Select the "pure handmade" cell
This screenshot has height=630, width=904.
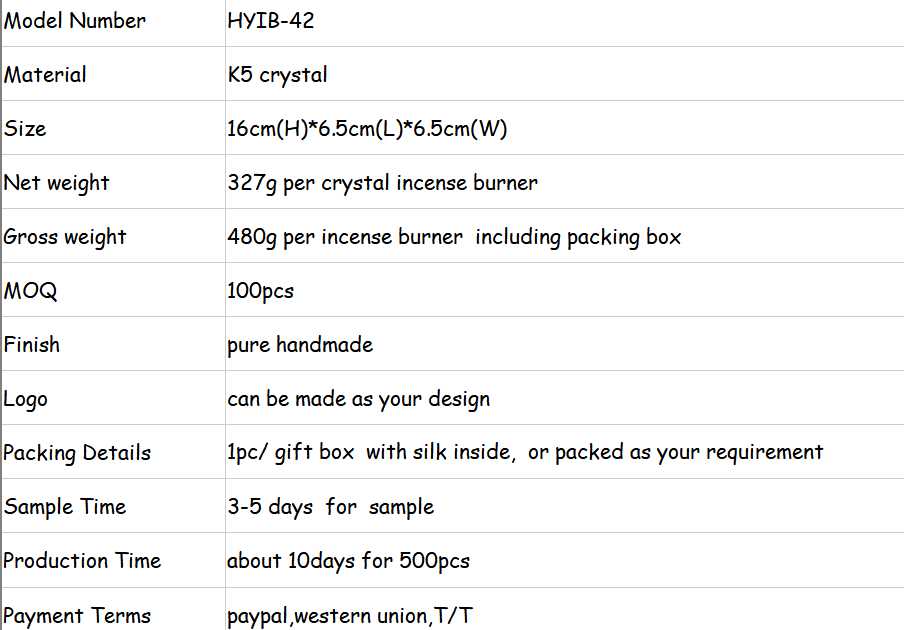pos(300,345)
